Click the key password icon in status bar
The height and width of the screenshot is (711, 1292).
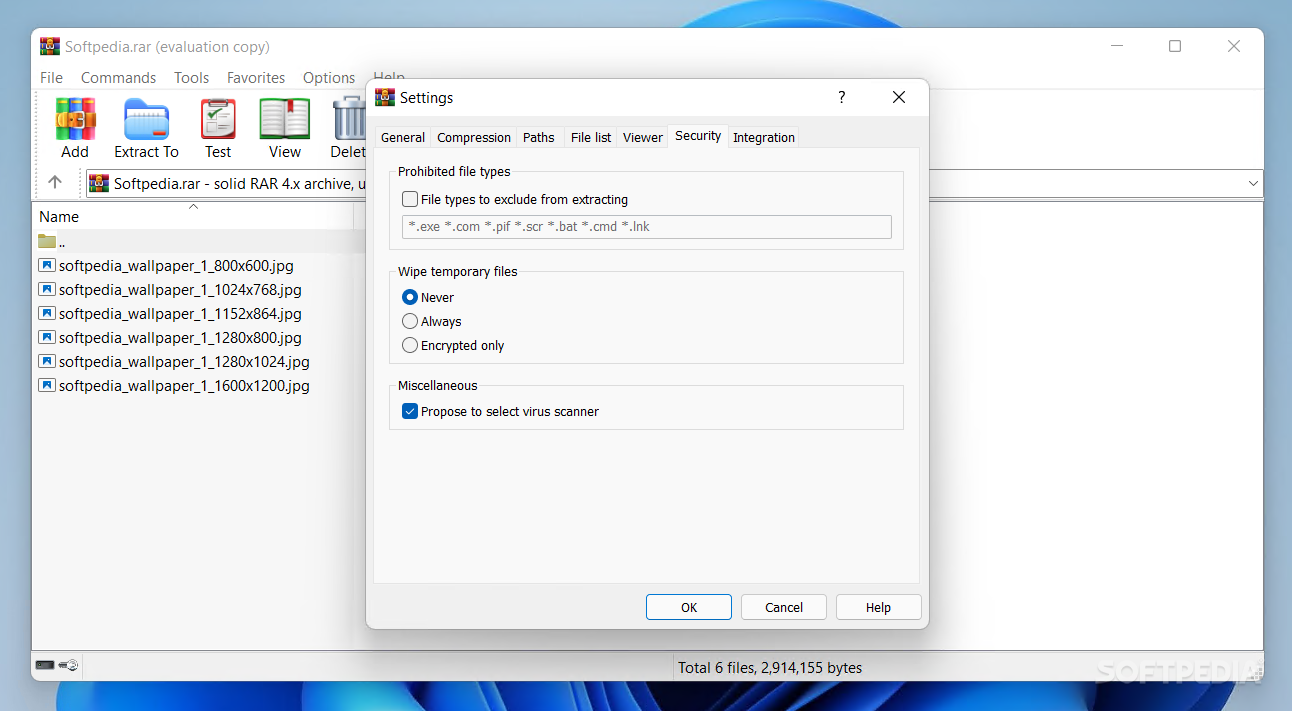click(x=69, y=665)
